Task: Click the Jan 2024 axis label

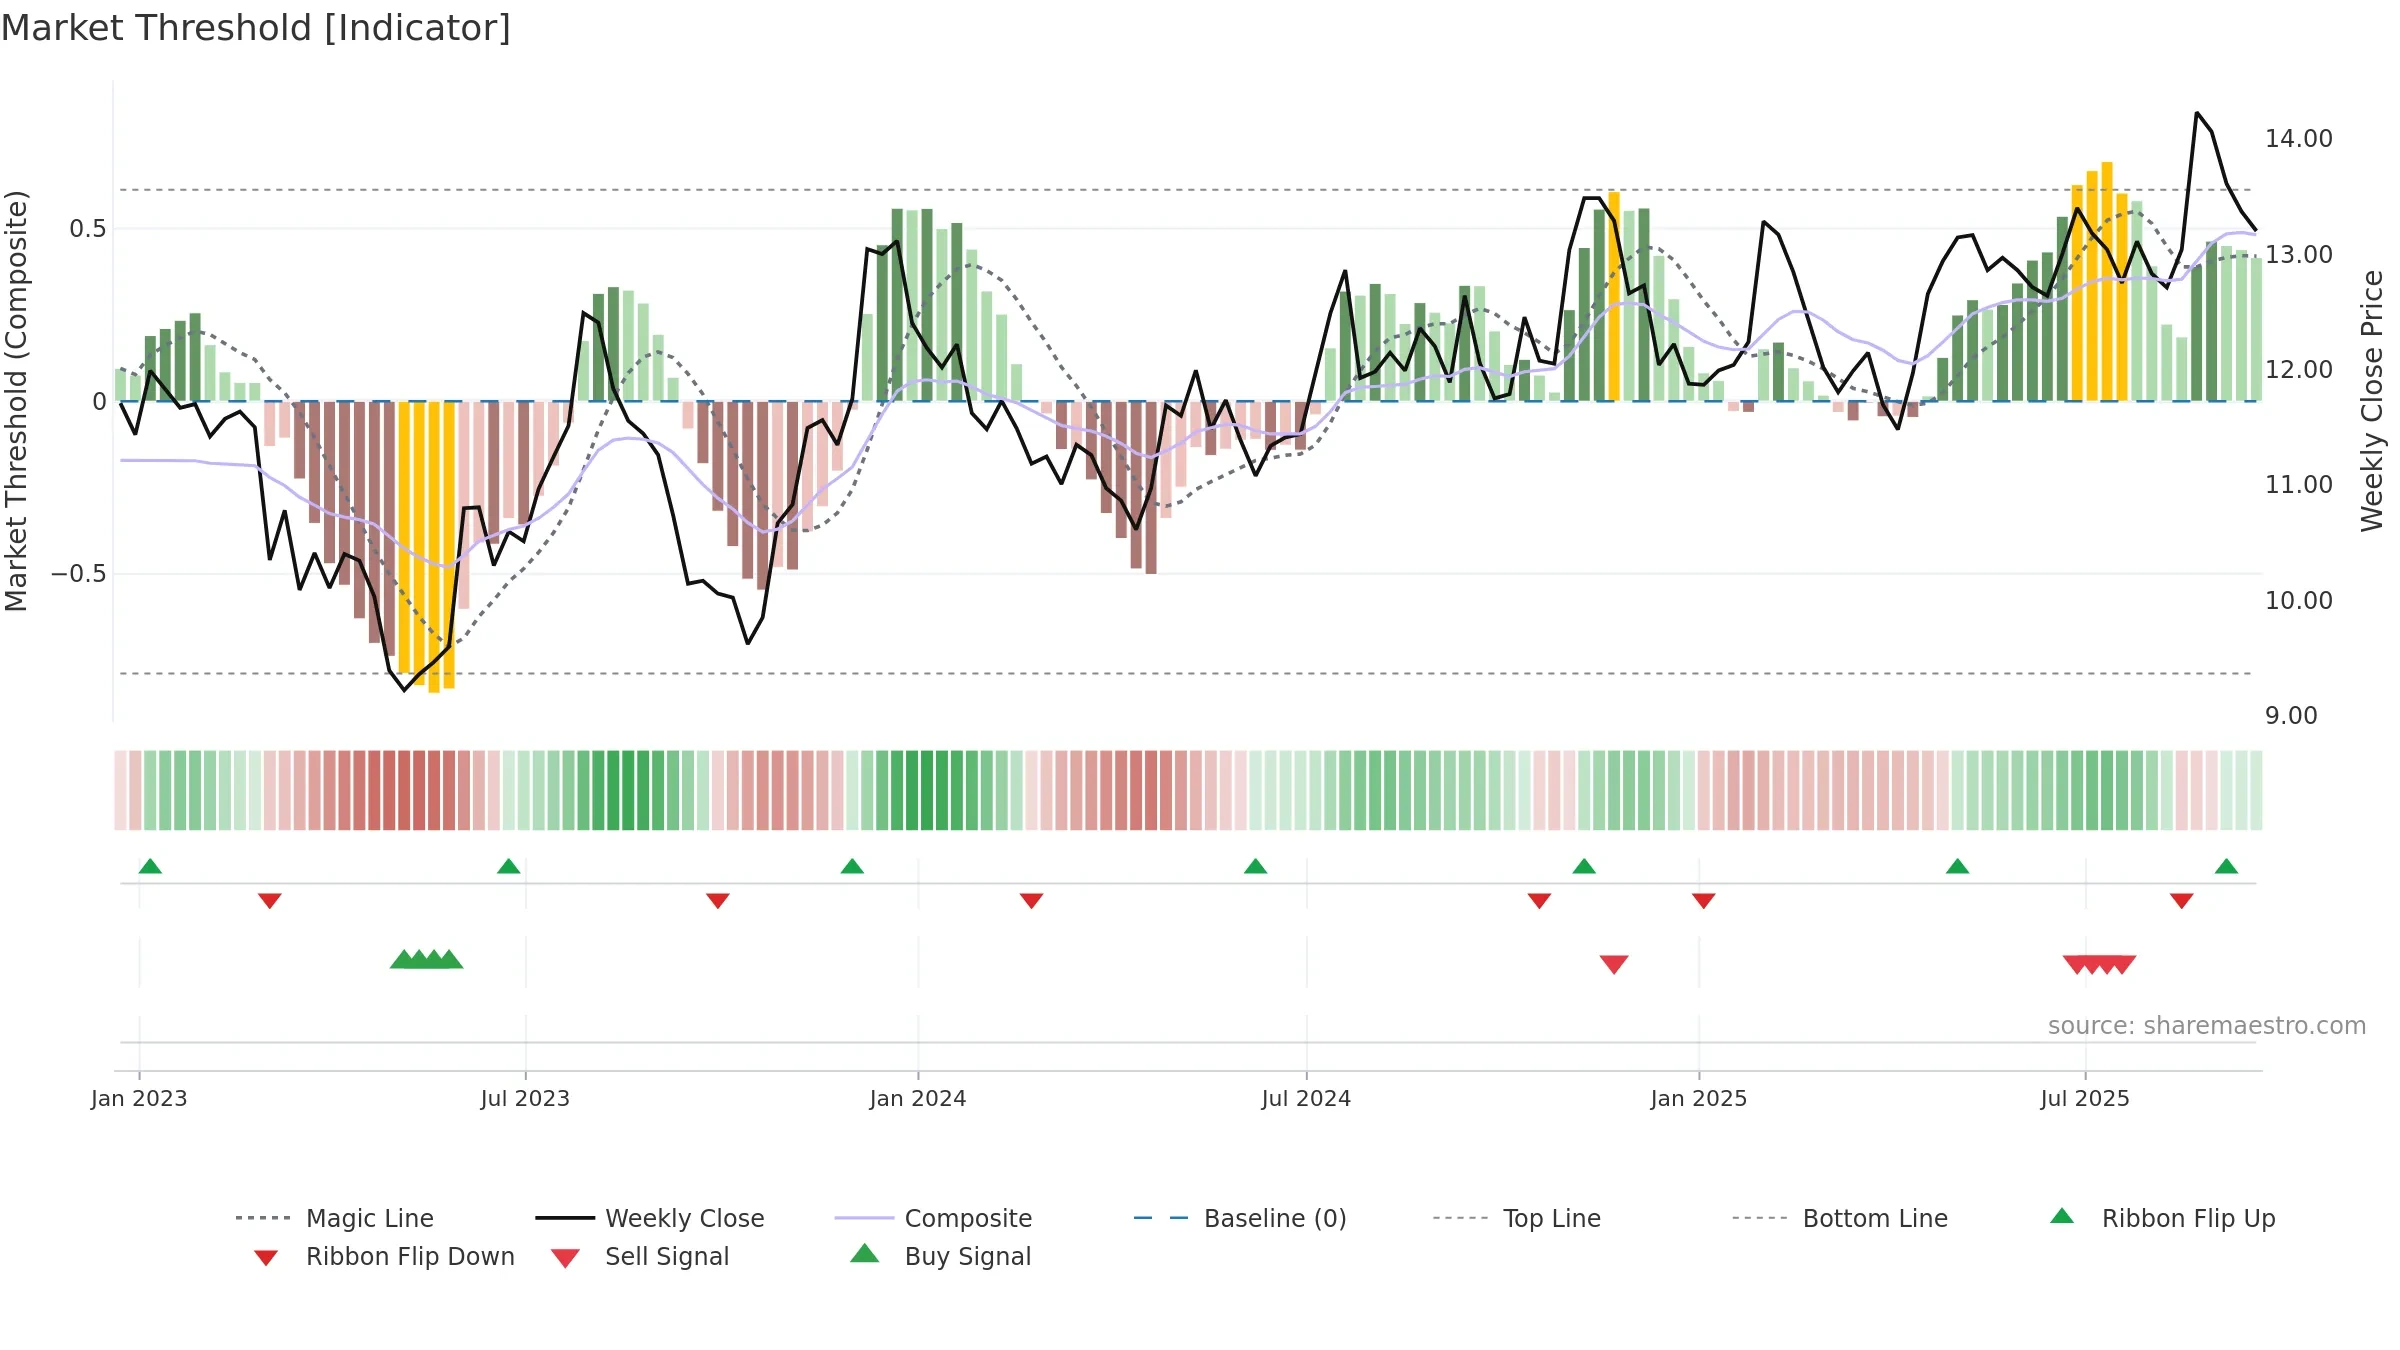Action: tap(918, 1098)
